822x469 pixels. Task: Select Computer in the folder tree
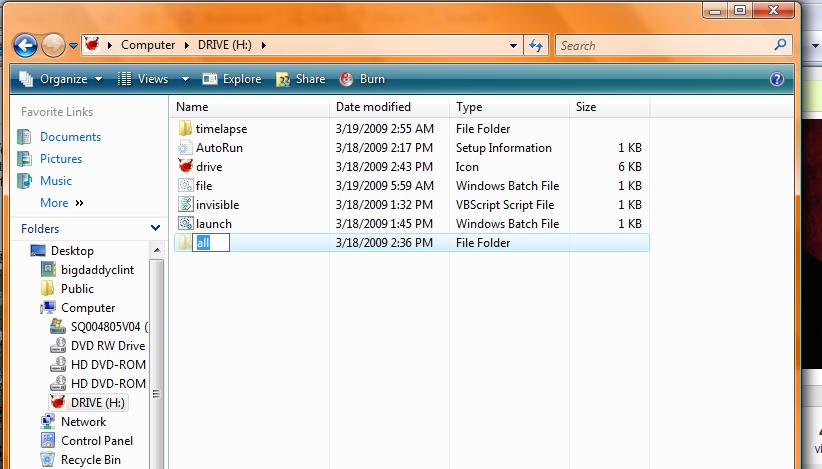point(88,308)
